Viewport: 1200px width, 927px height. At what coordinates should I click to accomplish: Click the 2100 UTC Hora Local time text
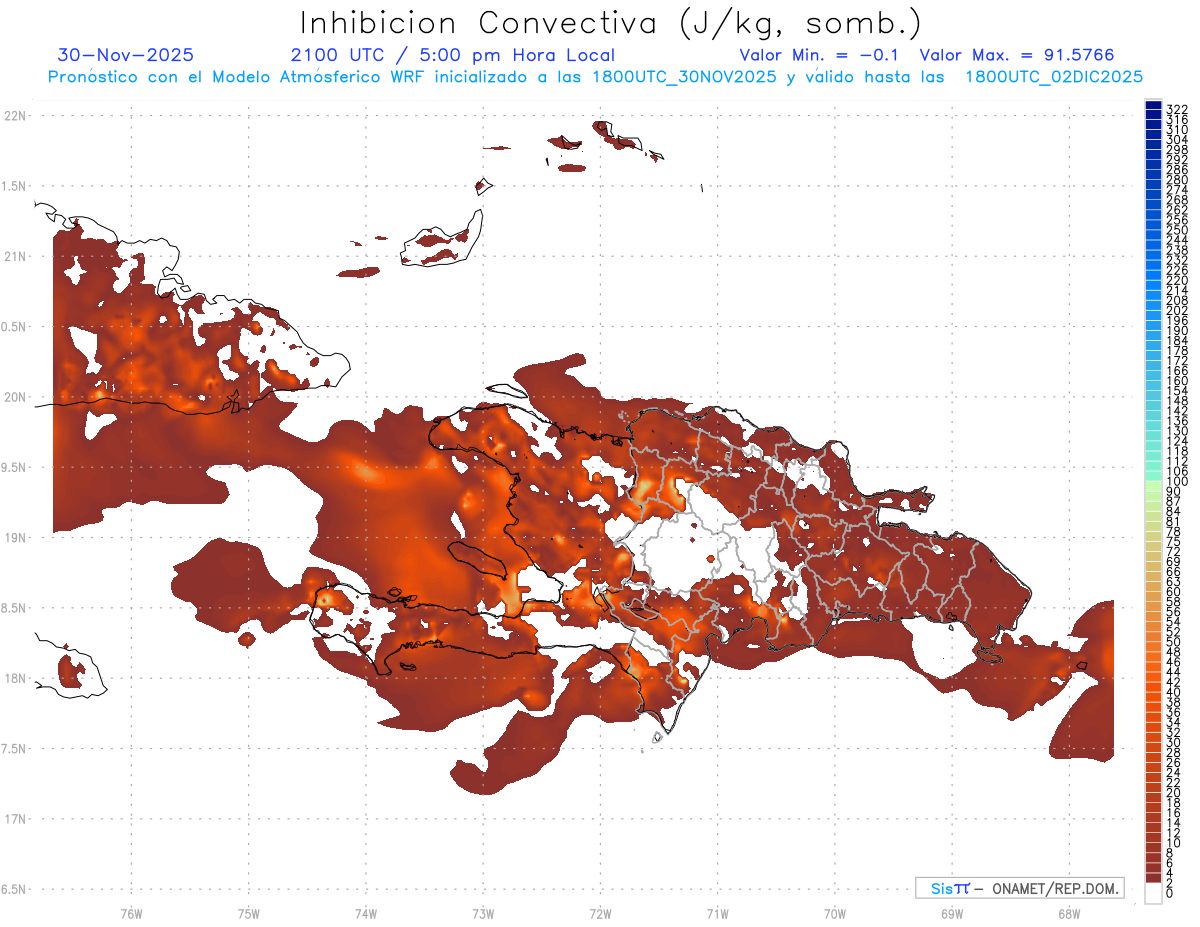pyautogui.click(x=452, y=55)
